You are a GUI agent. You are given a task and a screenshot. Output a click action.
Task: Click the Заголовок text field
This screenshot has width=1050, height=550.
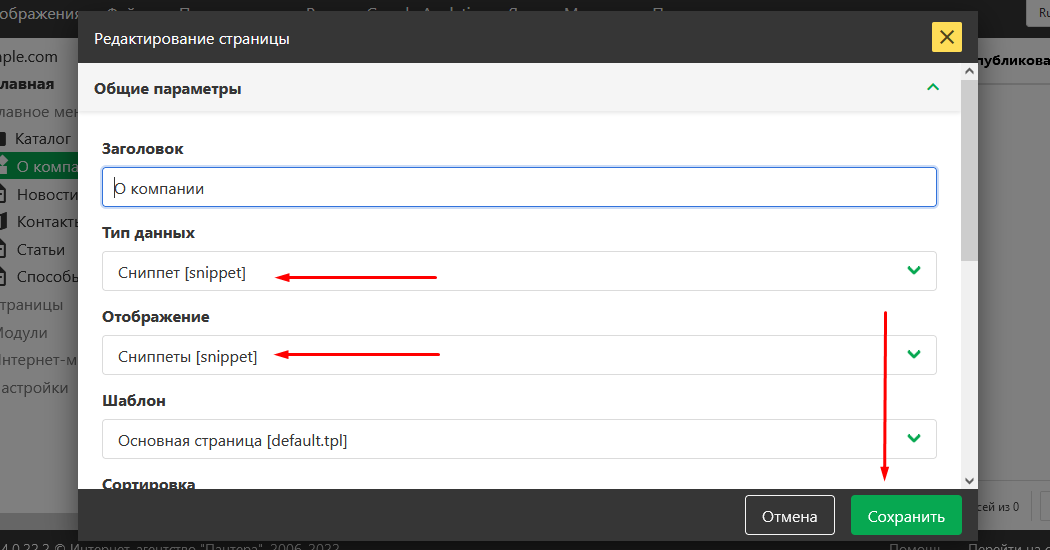pyautogui.click(x=519, y=187)
